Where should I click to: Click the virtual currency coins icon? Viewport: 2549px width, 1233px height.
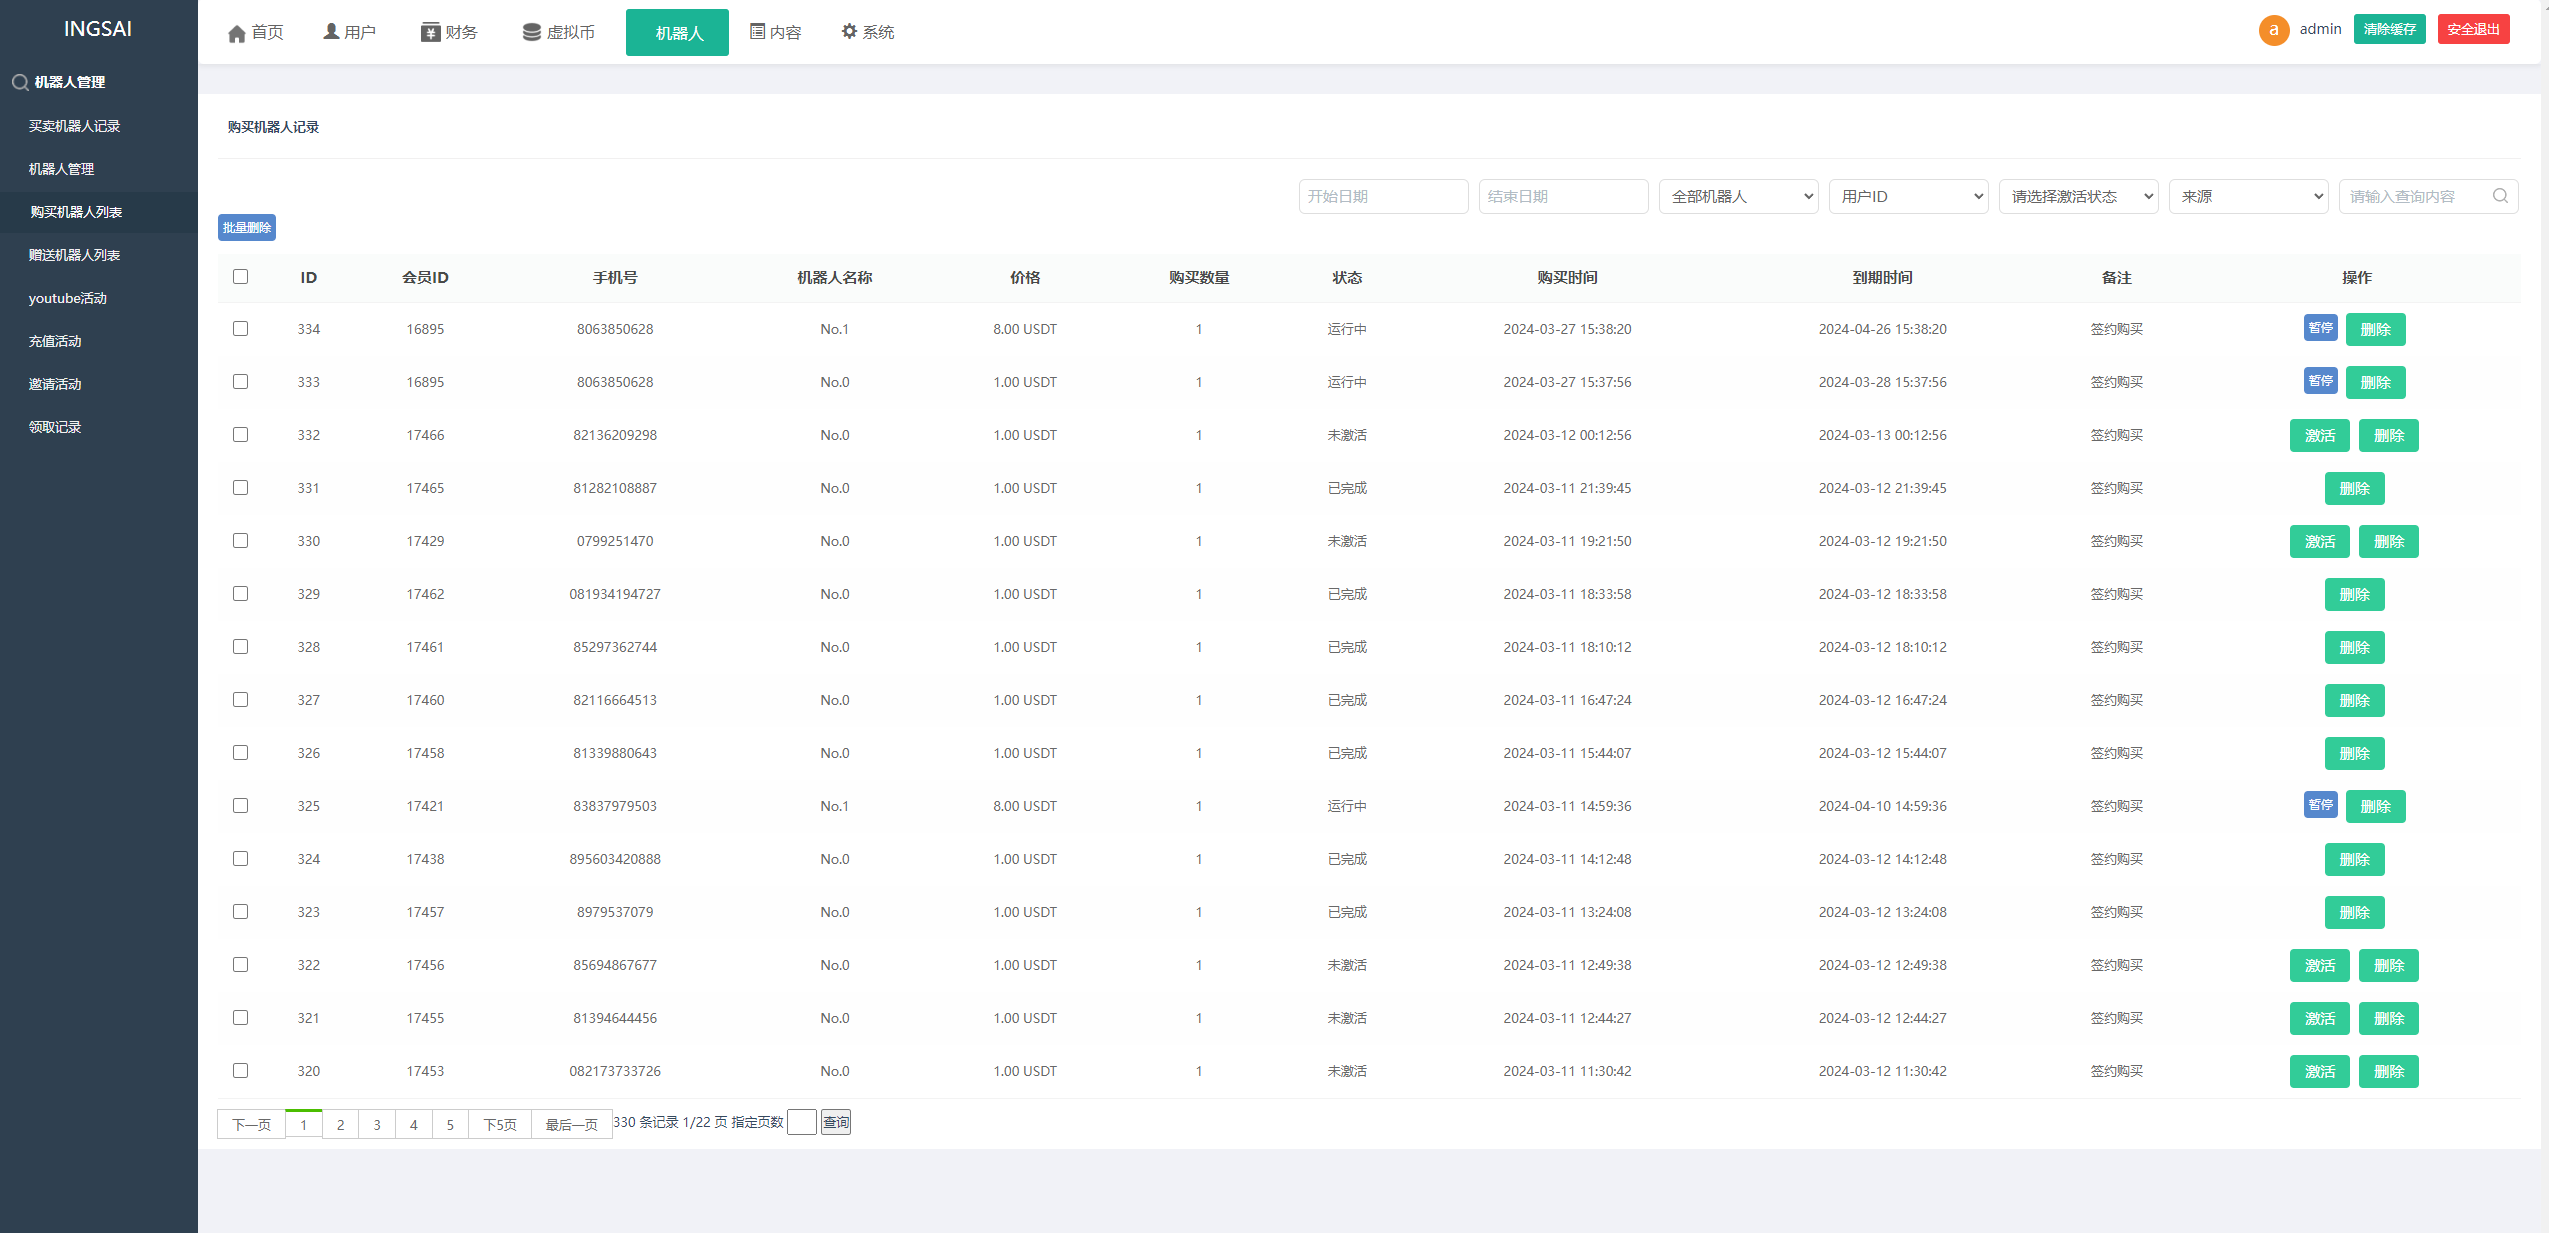pyautogui.click(x=531, y=33)
